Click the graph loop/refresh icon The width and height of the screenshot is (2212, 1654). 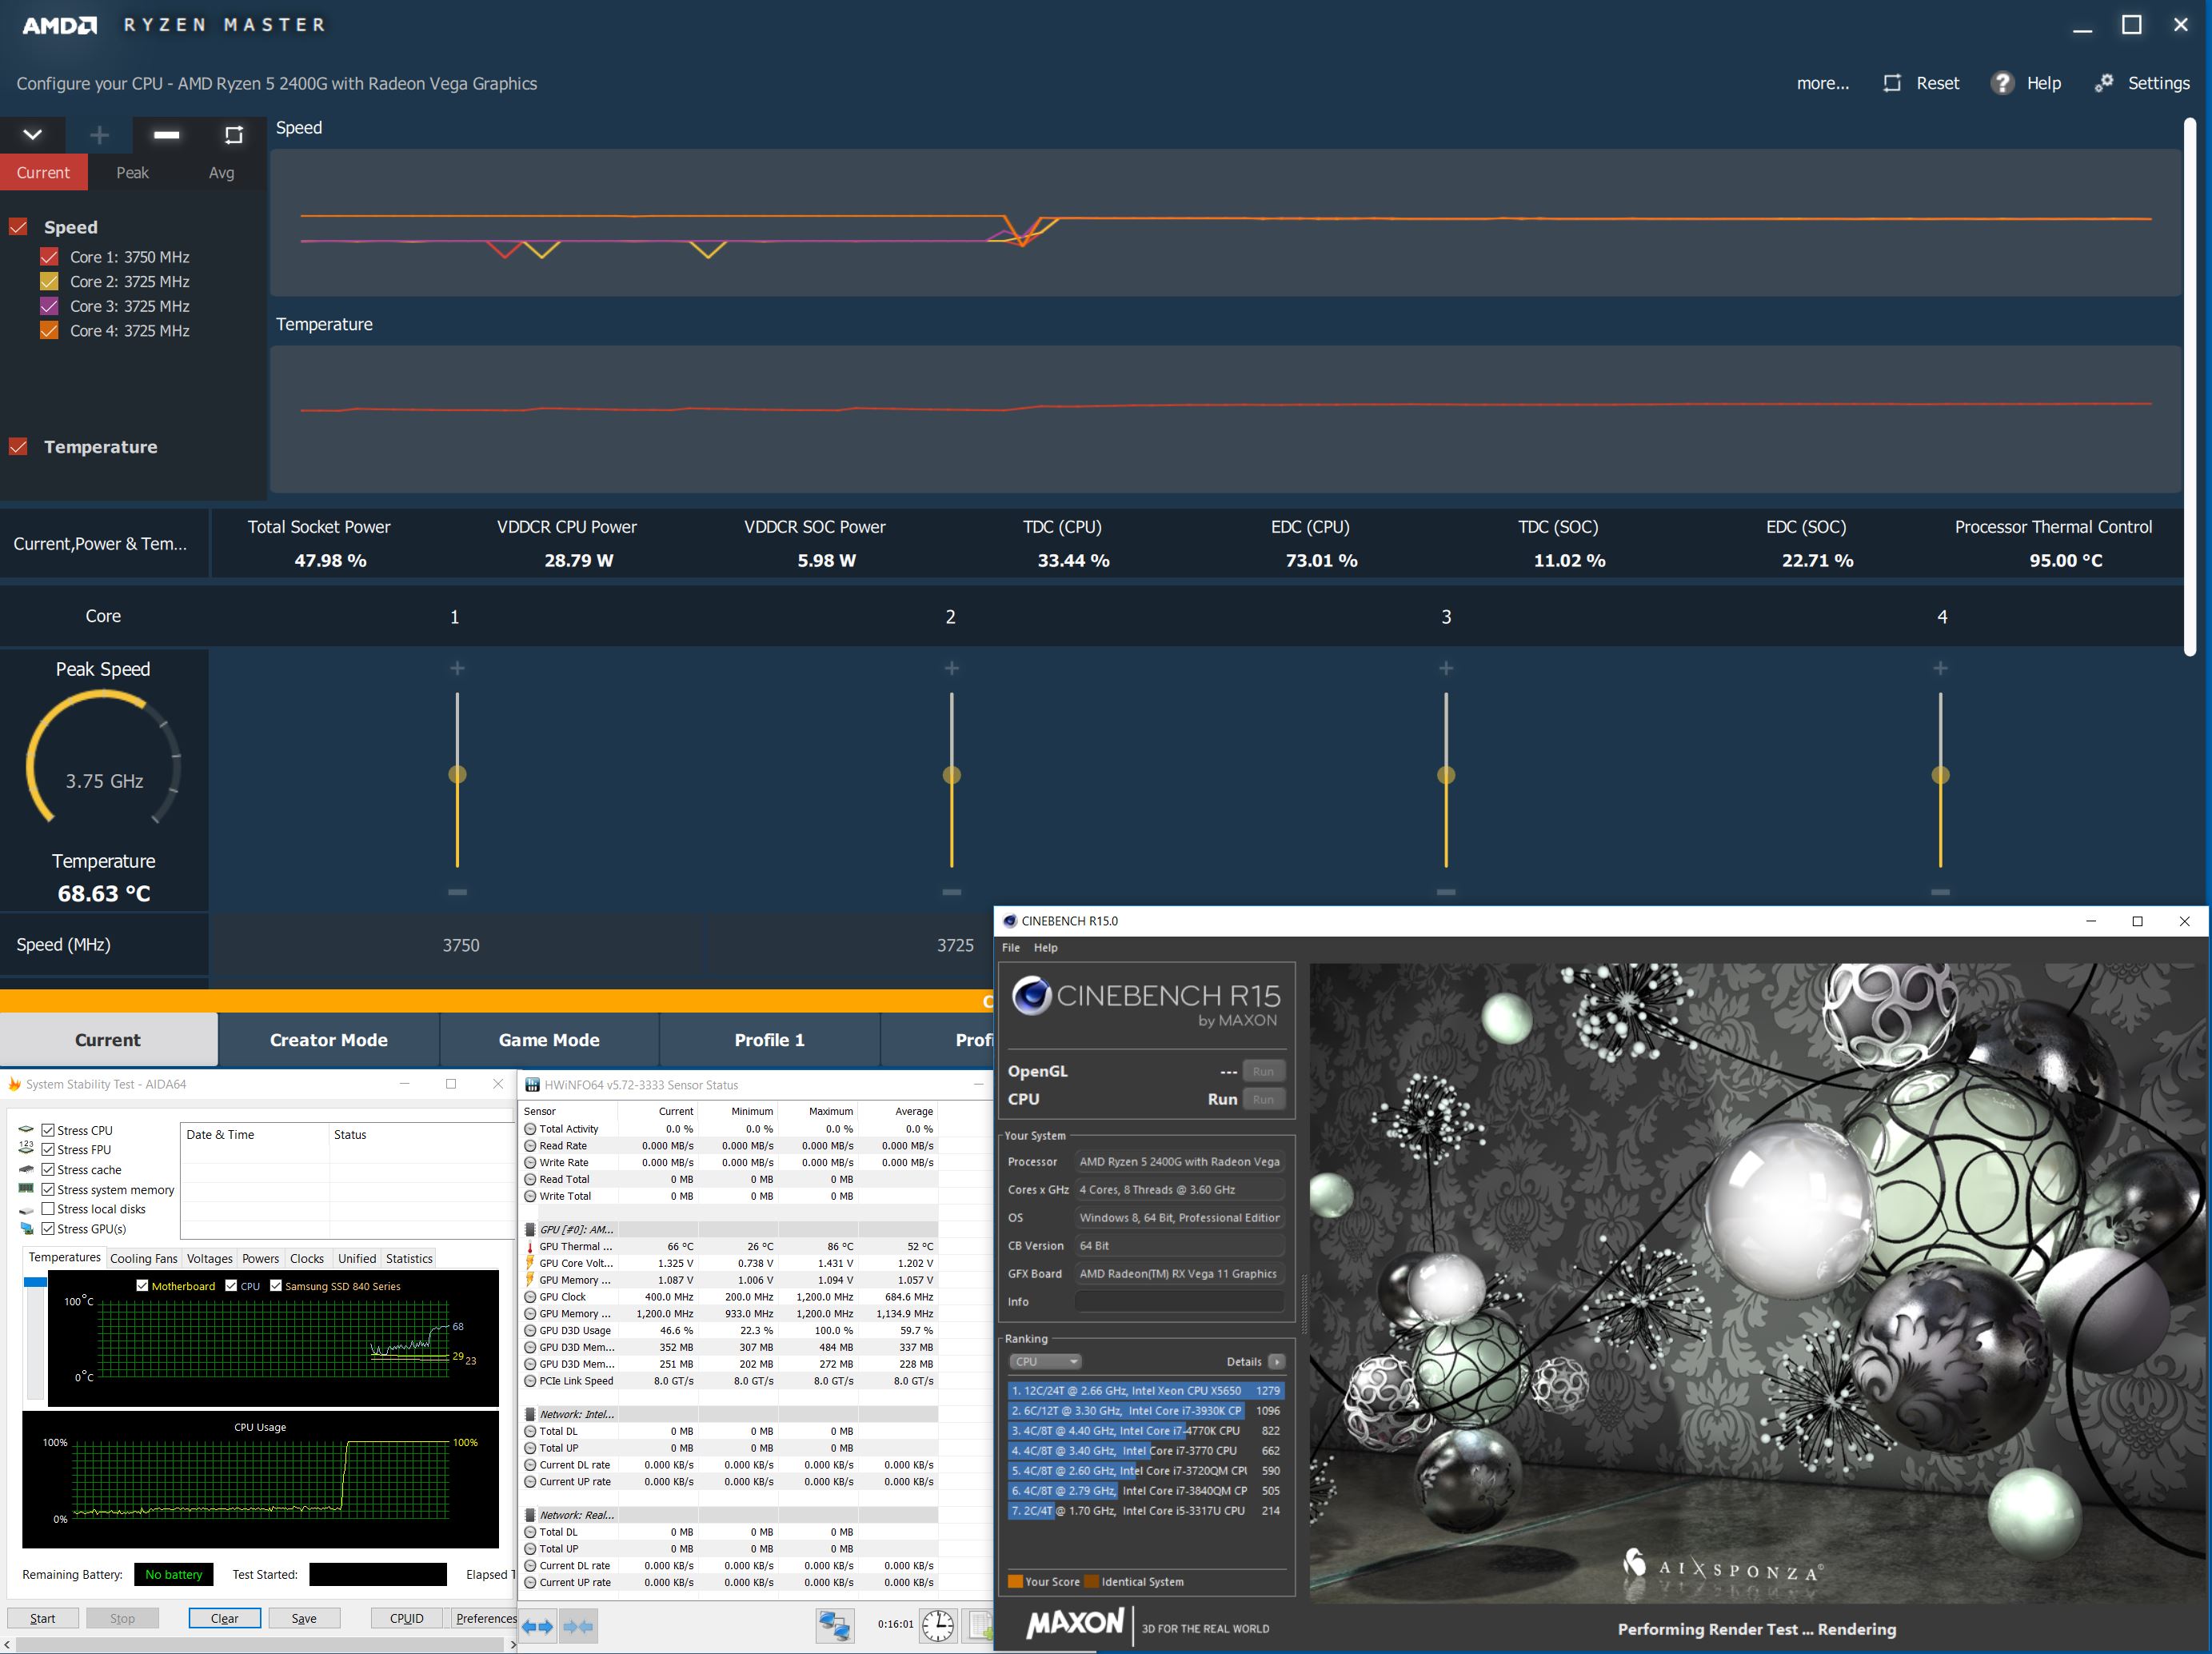click(x=233, y=135)
